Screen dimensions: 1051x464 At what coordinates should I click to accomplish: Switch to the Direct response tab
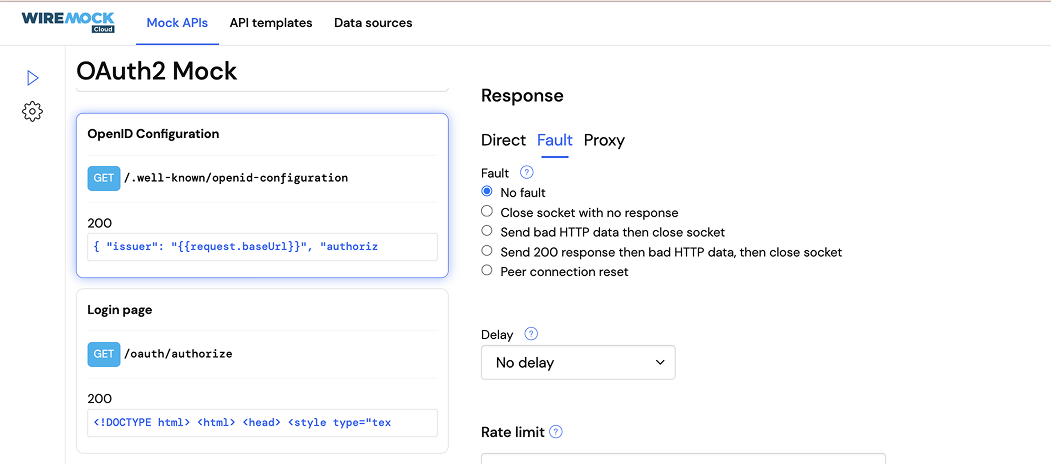coord(503,140)
